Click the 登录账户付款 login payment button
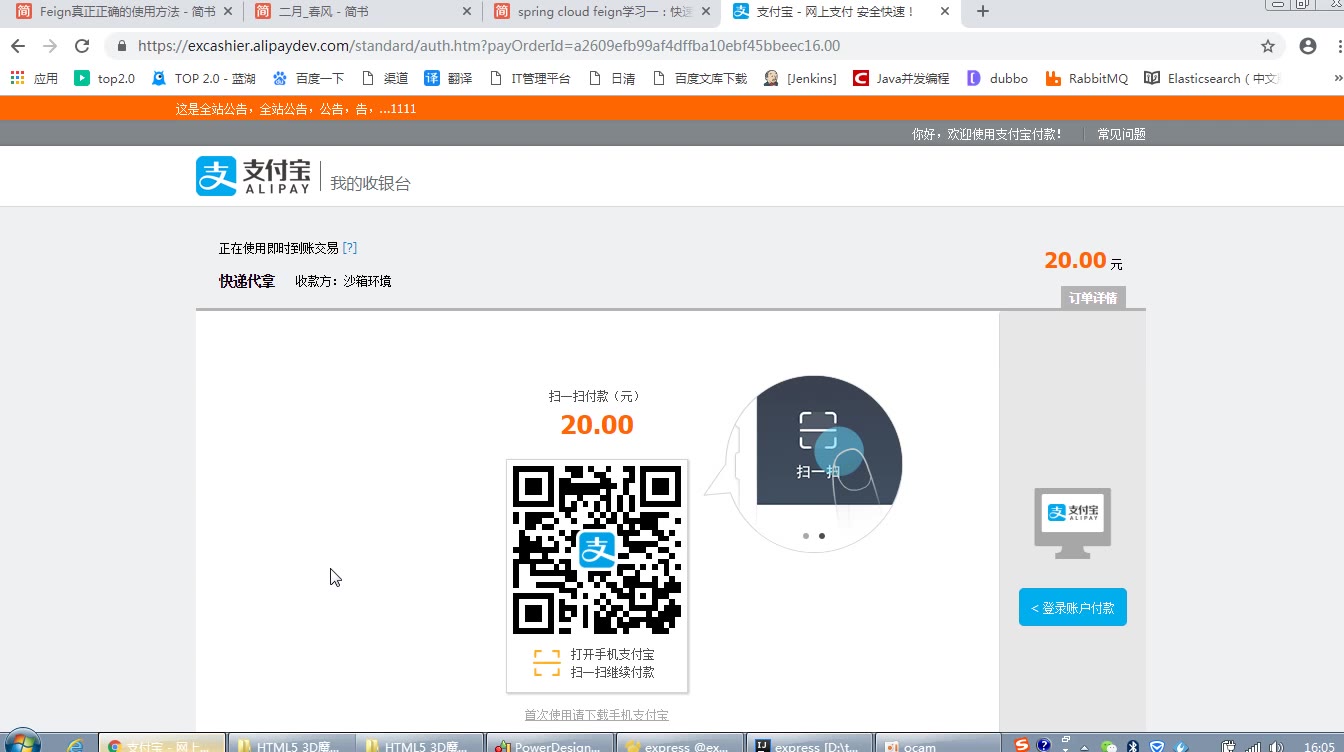 pos(1072,608)
